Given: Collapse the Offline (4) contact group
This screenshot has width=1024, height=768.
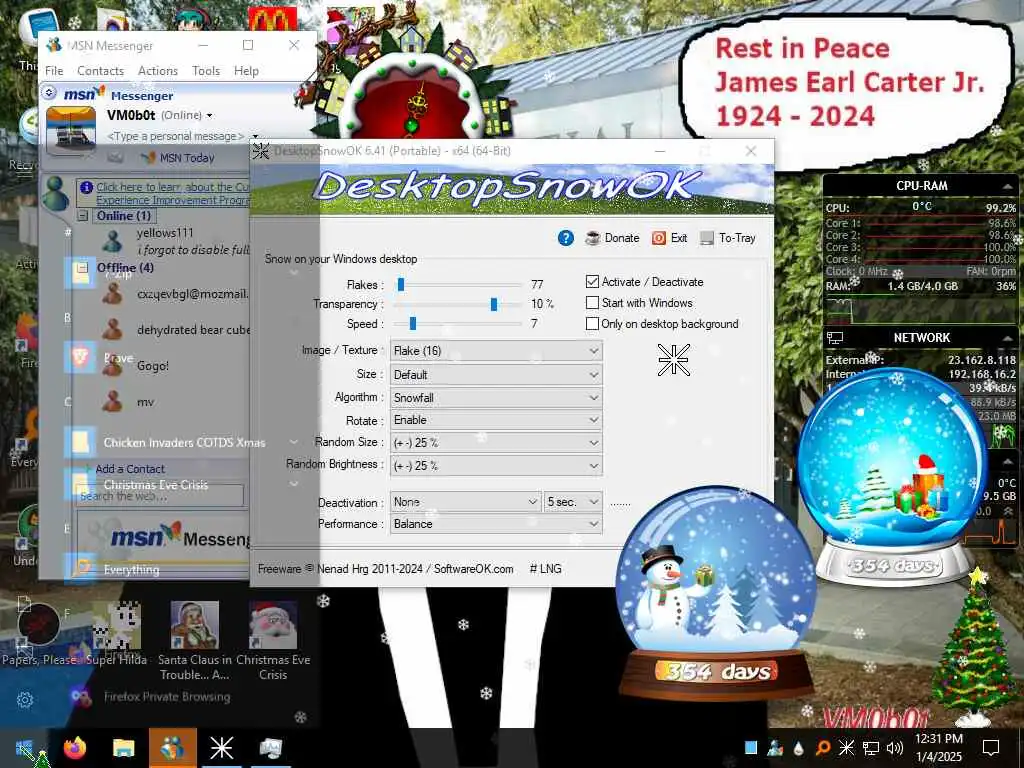Looking at the screenshot, I should (x=83, y=268).
